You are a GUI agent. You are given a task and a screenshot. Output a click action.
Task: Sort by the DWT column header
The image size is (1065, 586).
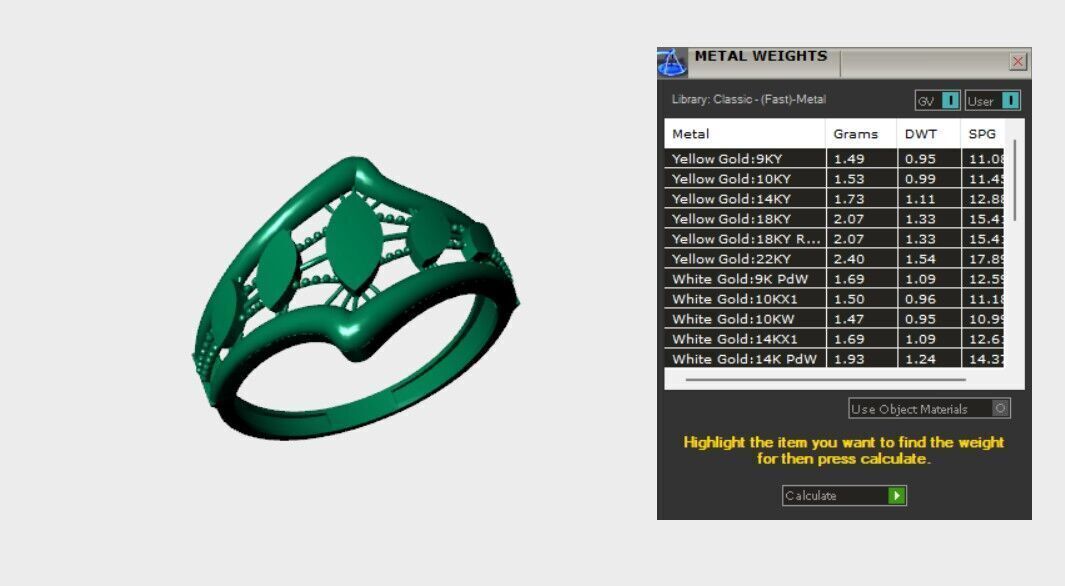coord(928,134)
